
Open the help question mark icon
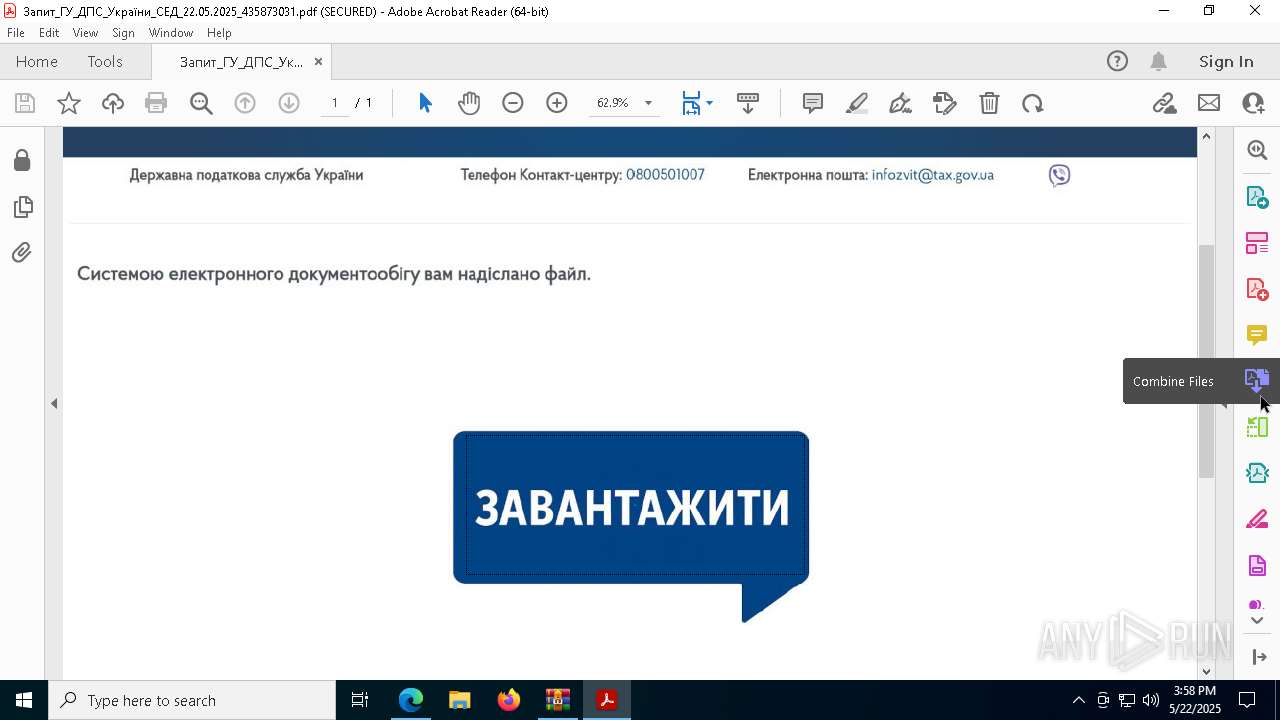click(x=1117, y=62)
